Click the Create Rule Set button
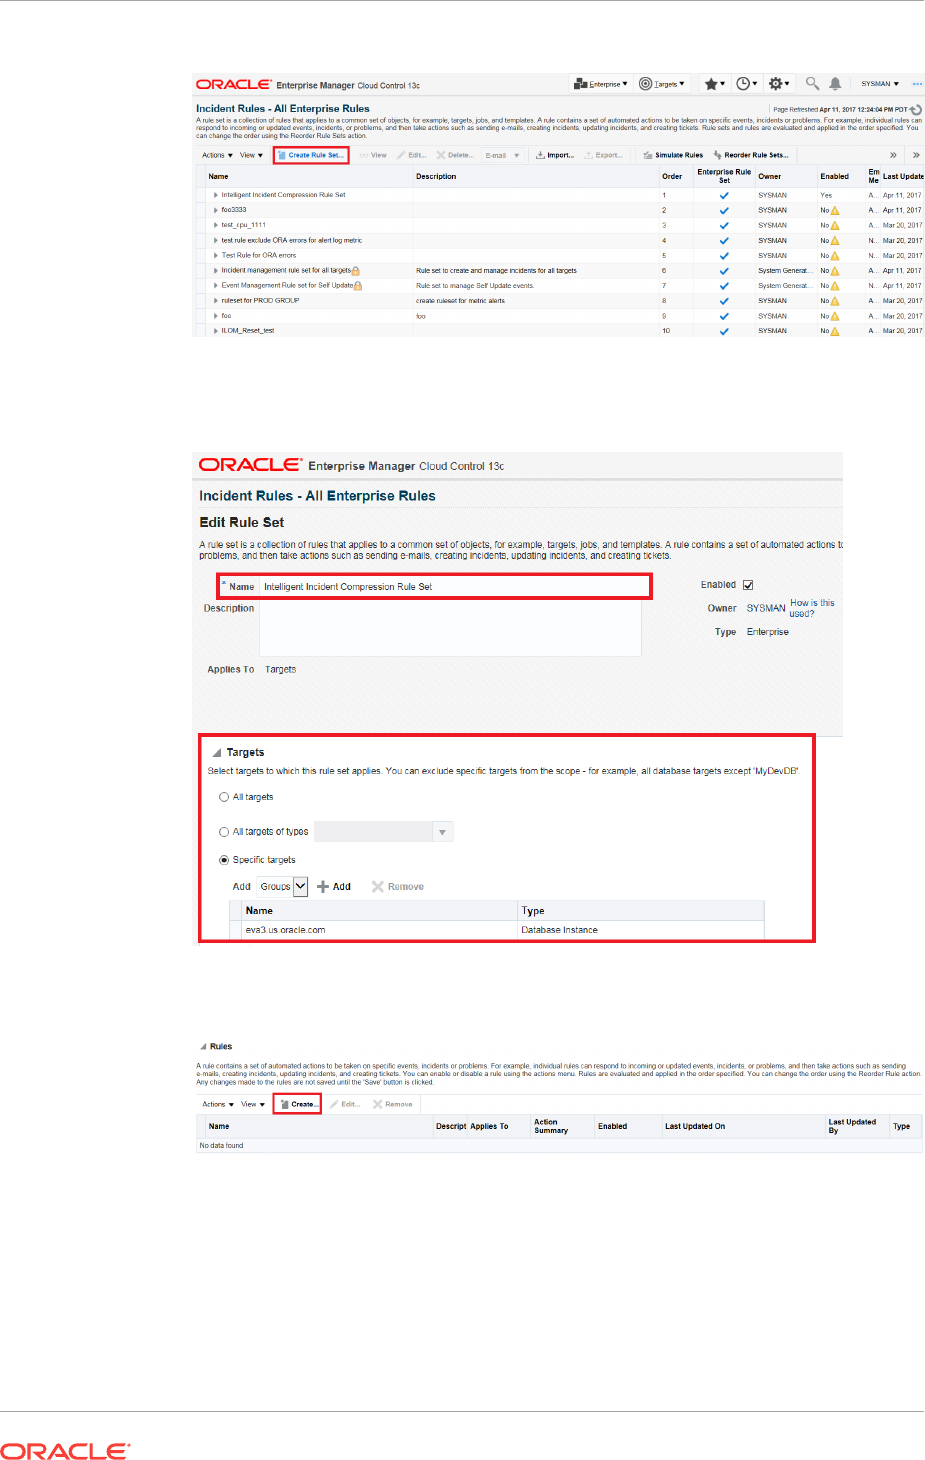The width and height of the screenshot is (925, 1460). coord(311,155)
